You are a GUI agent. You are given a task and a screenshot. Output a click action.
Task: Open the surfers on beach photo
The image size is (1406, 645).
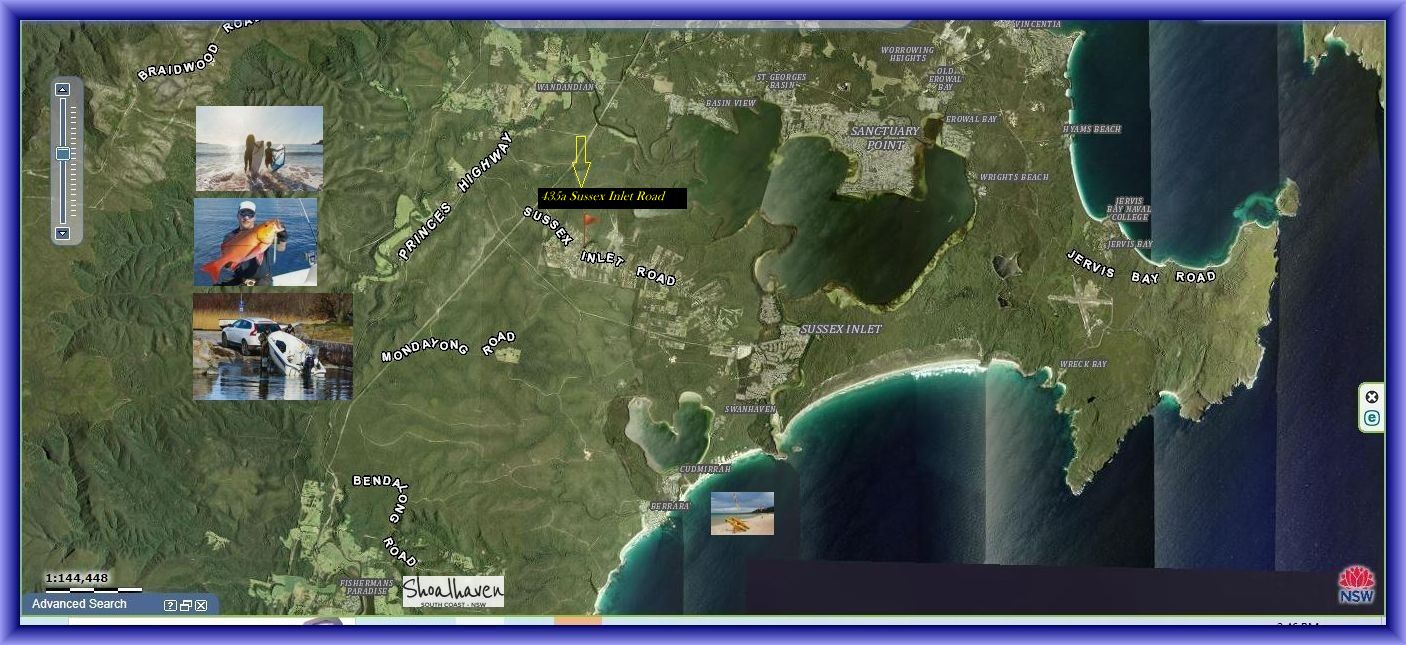click(x=259, y=148)
